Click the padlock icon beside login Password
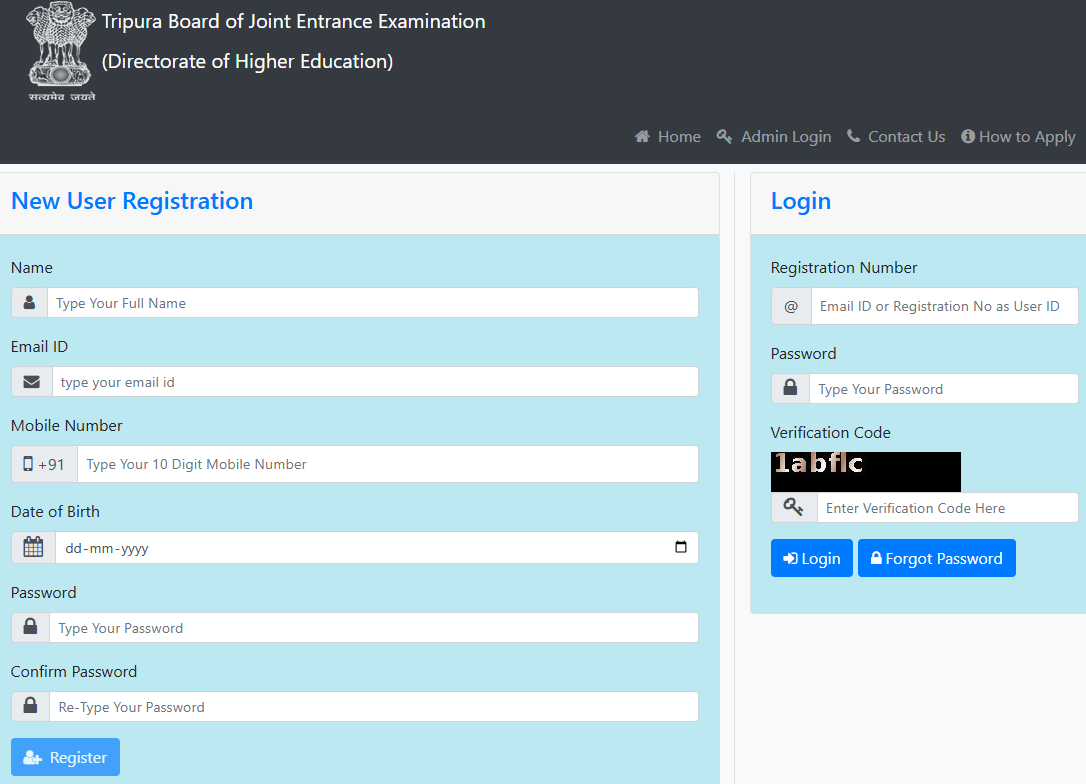Screen dimensions: 1086x784 pyautogui.click(x=790, y=389)
